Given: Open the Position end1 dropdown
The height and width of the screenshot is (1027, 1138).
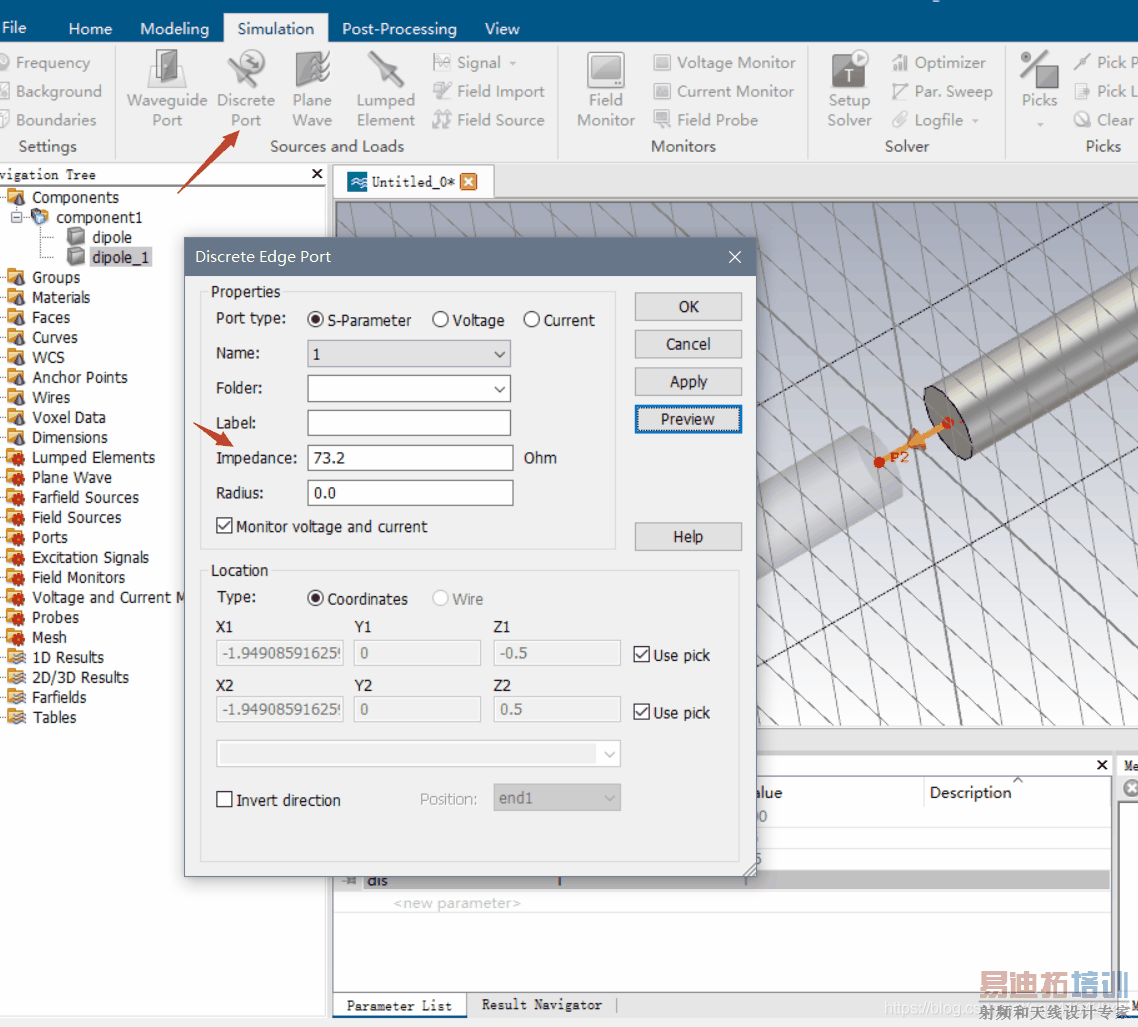Looking at the screenshot, I should (557, 798).
